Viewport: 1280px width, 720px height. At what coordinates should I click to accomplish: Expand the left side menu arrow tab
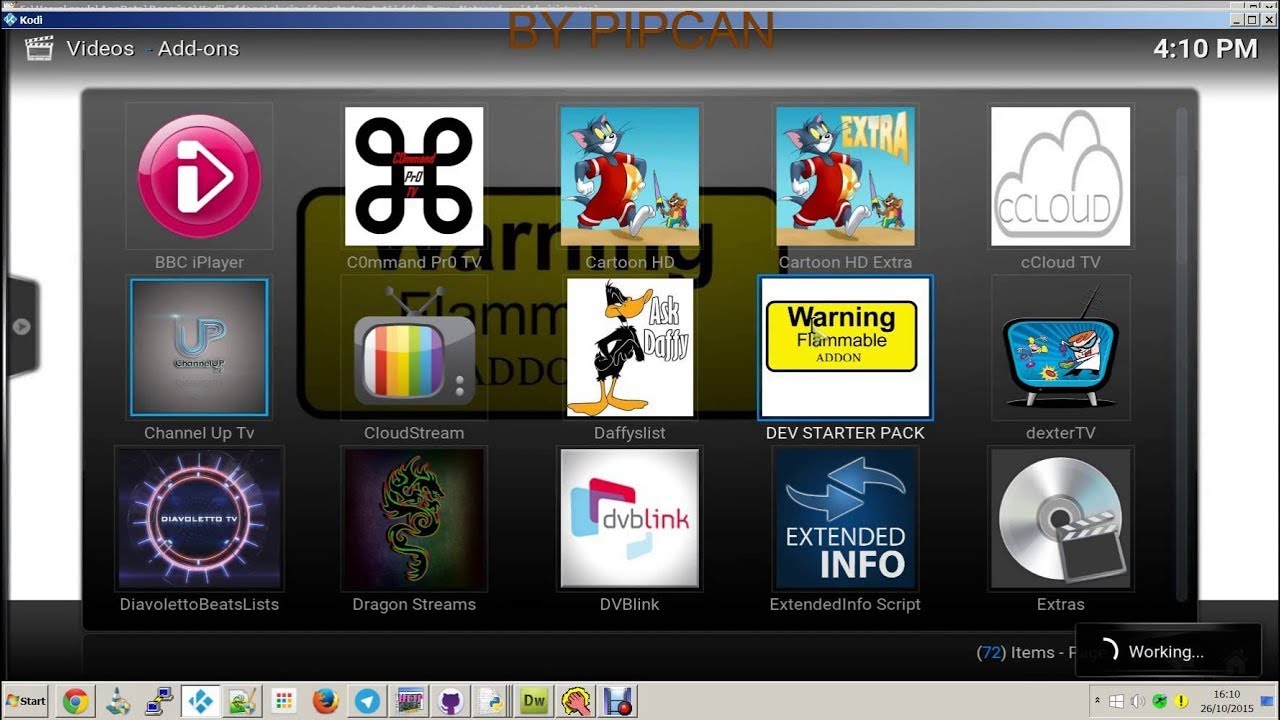point(21,327)
